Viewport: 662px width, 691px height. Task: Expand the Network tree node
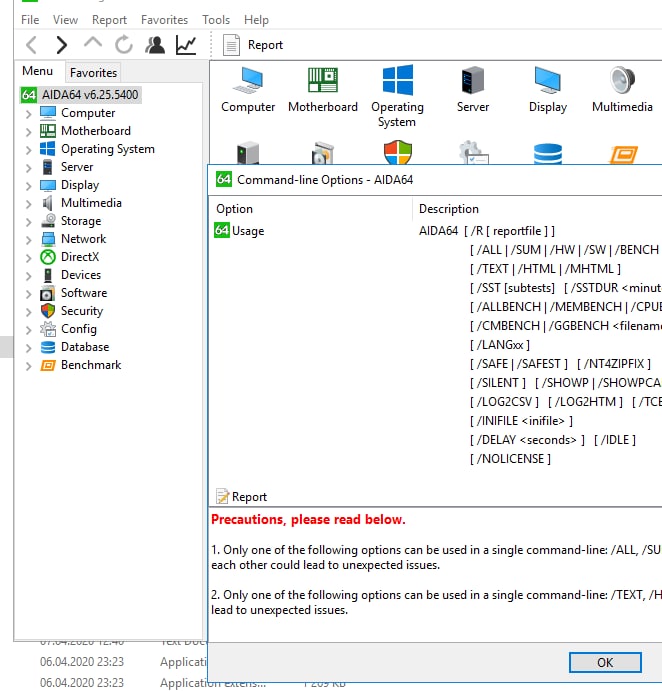(x=29, y=240)
